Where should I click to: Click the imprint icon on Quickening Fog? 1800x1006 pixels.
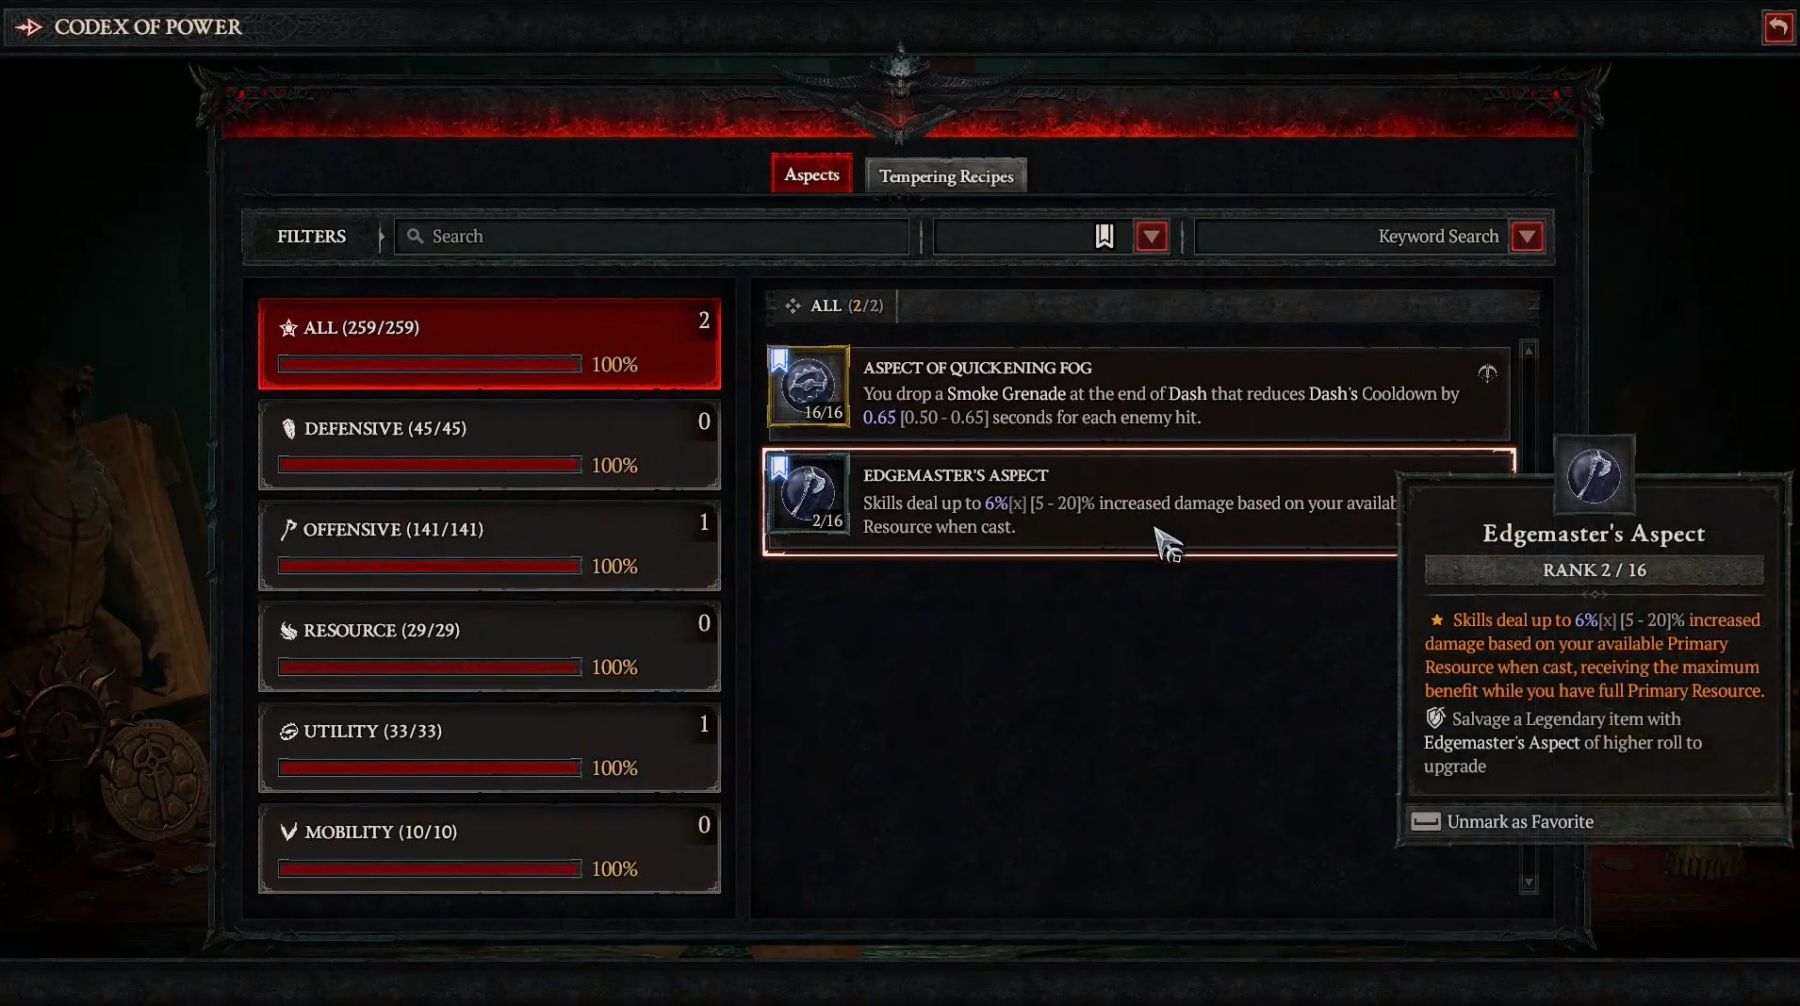point(1487,374)
